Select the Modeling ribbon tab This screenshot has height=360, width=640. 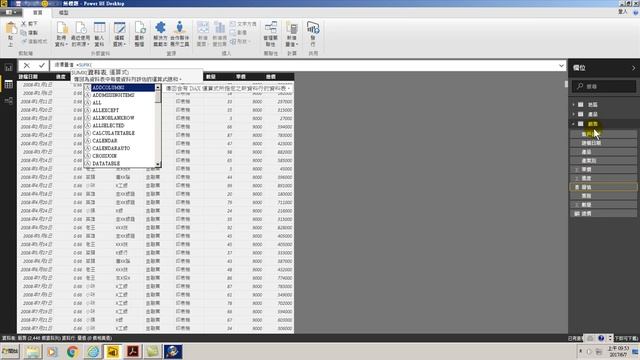(x=63, y=13)
